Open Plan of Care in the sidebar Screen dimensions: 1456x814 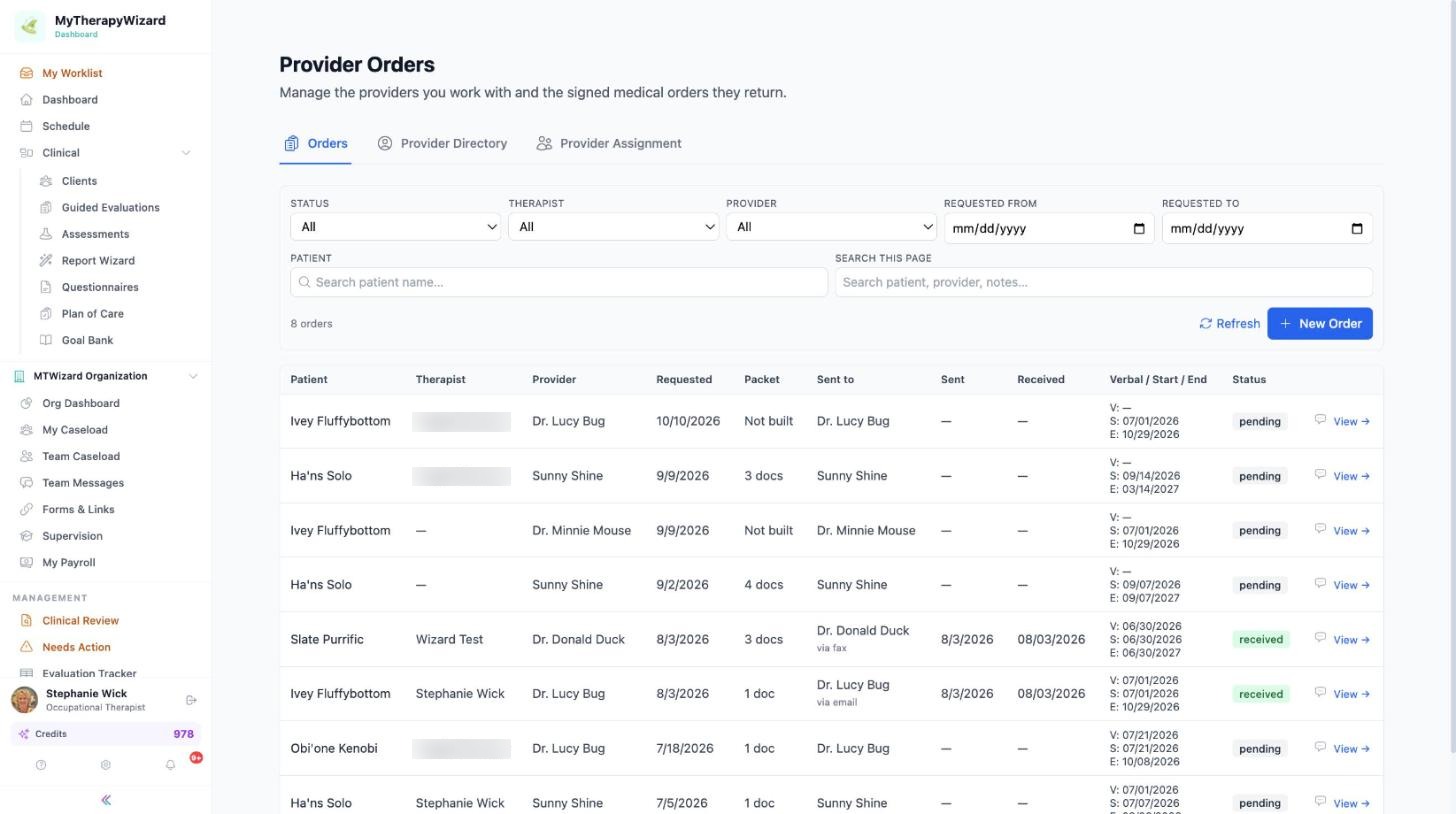pyautogui.click(x=92, y=313)
